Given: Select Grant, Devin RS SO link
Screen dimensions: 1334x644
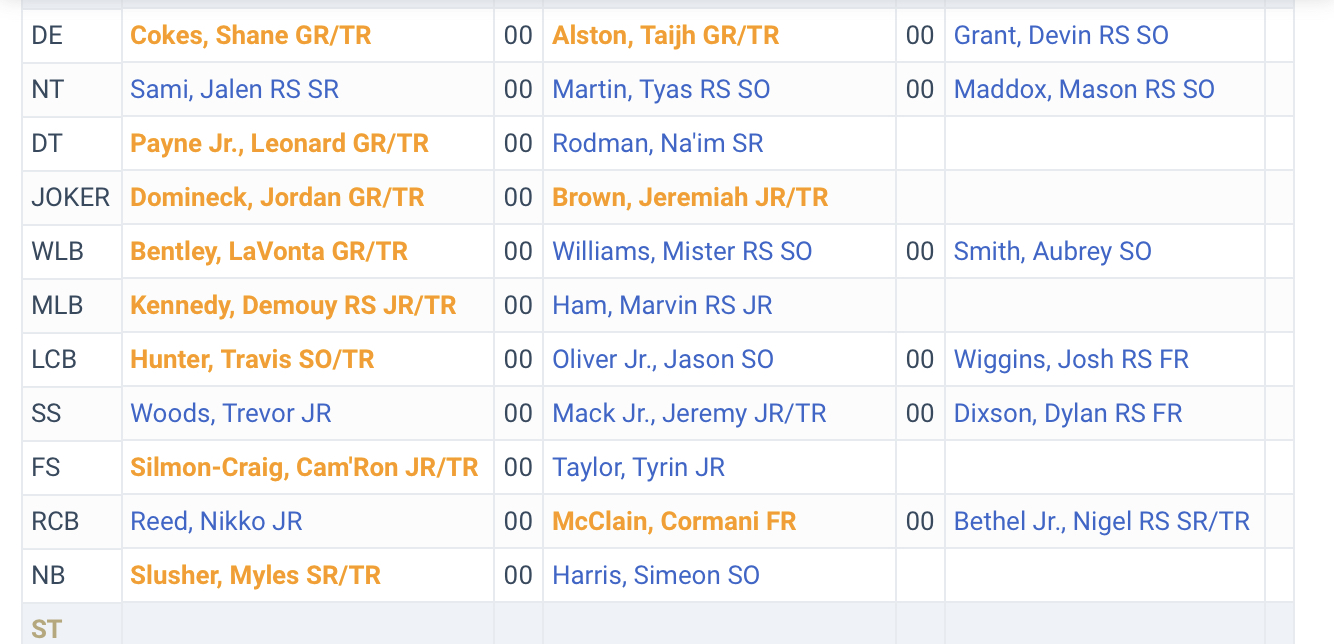Looking at the screenshot, I should coord(1061,35).
